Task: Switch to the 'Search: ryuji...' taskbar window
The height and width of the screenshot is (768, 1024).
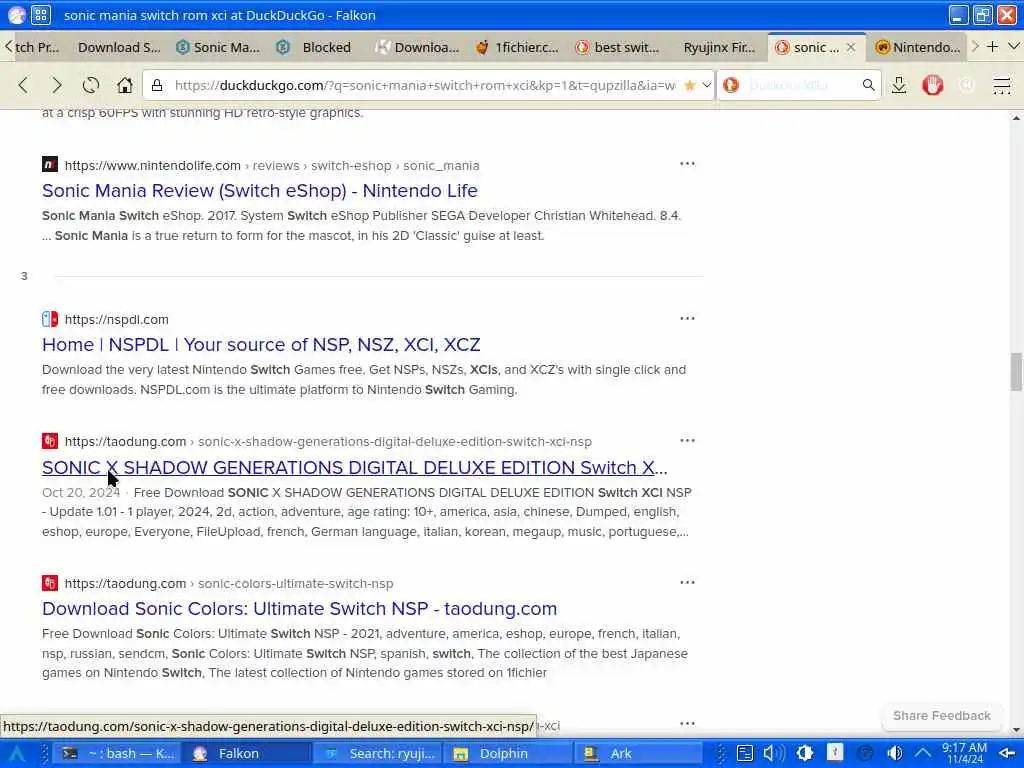Action: coord(377,754)
